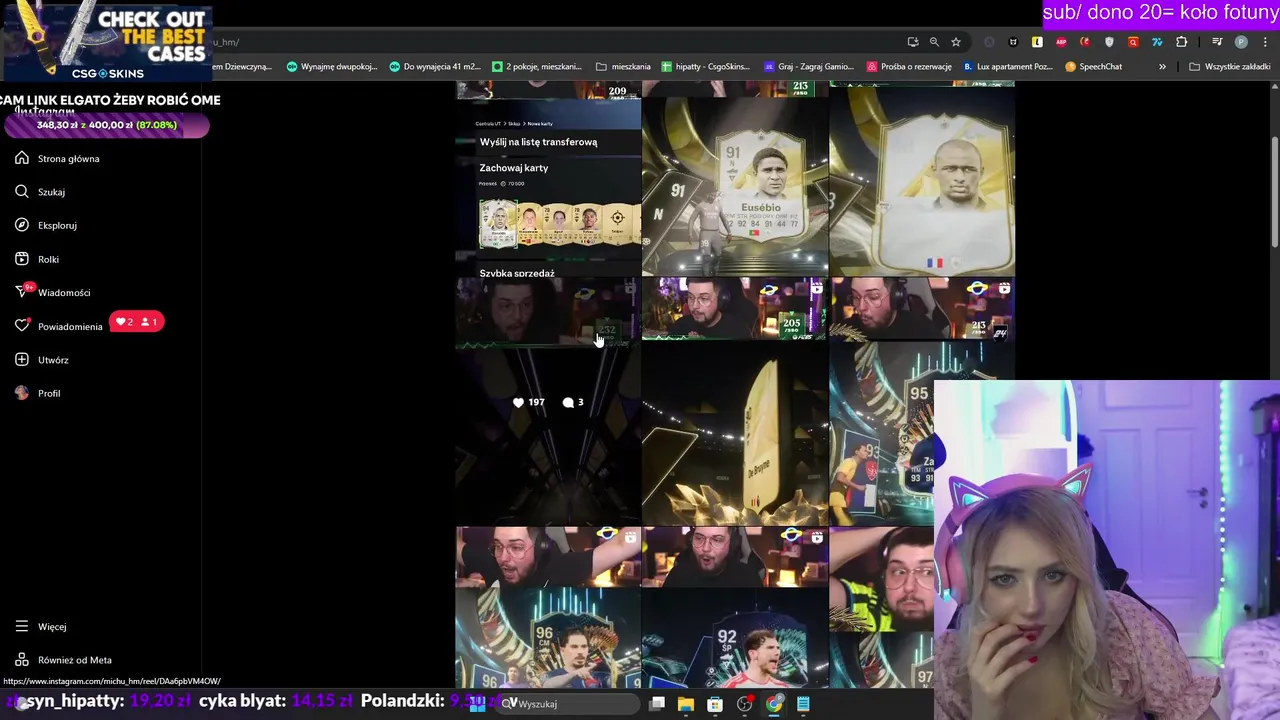Image resolution: width=1280 pixels, height=720 pixels.
Task: Open File Explorer from the taskbar
Action: point(686,704)
